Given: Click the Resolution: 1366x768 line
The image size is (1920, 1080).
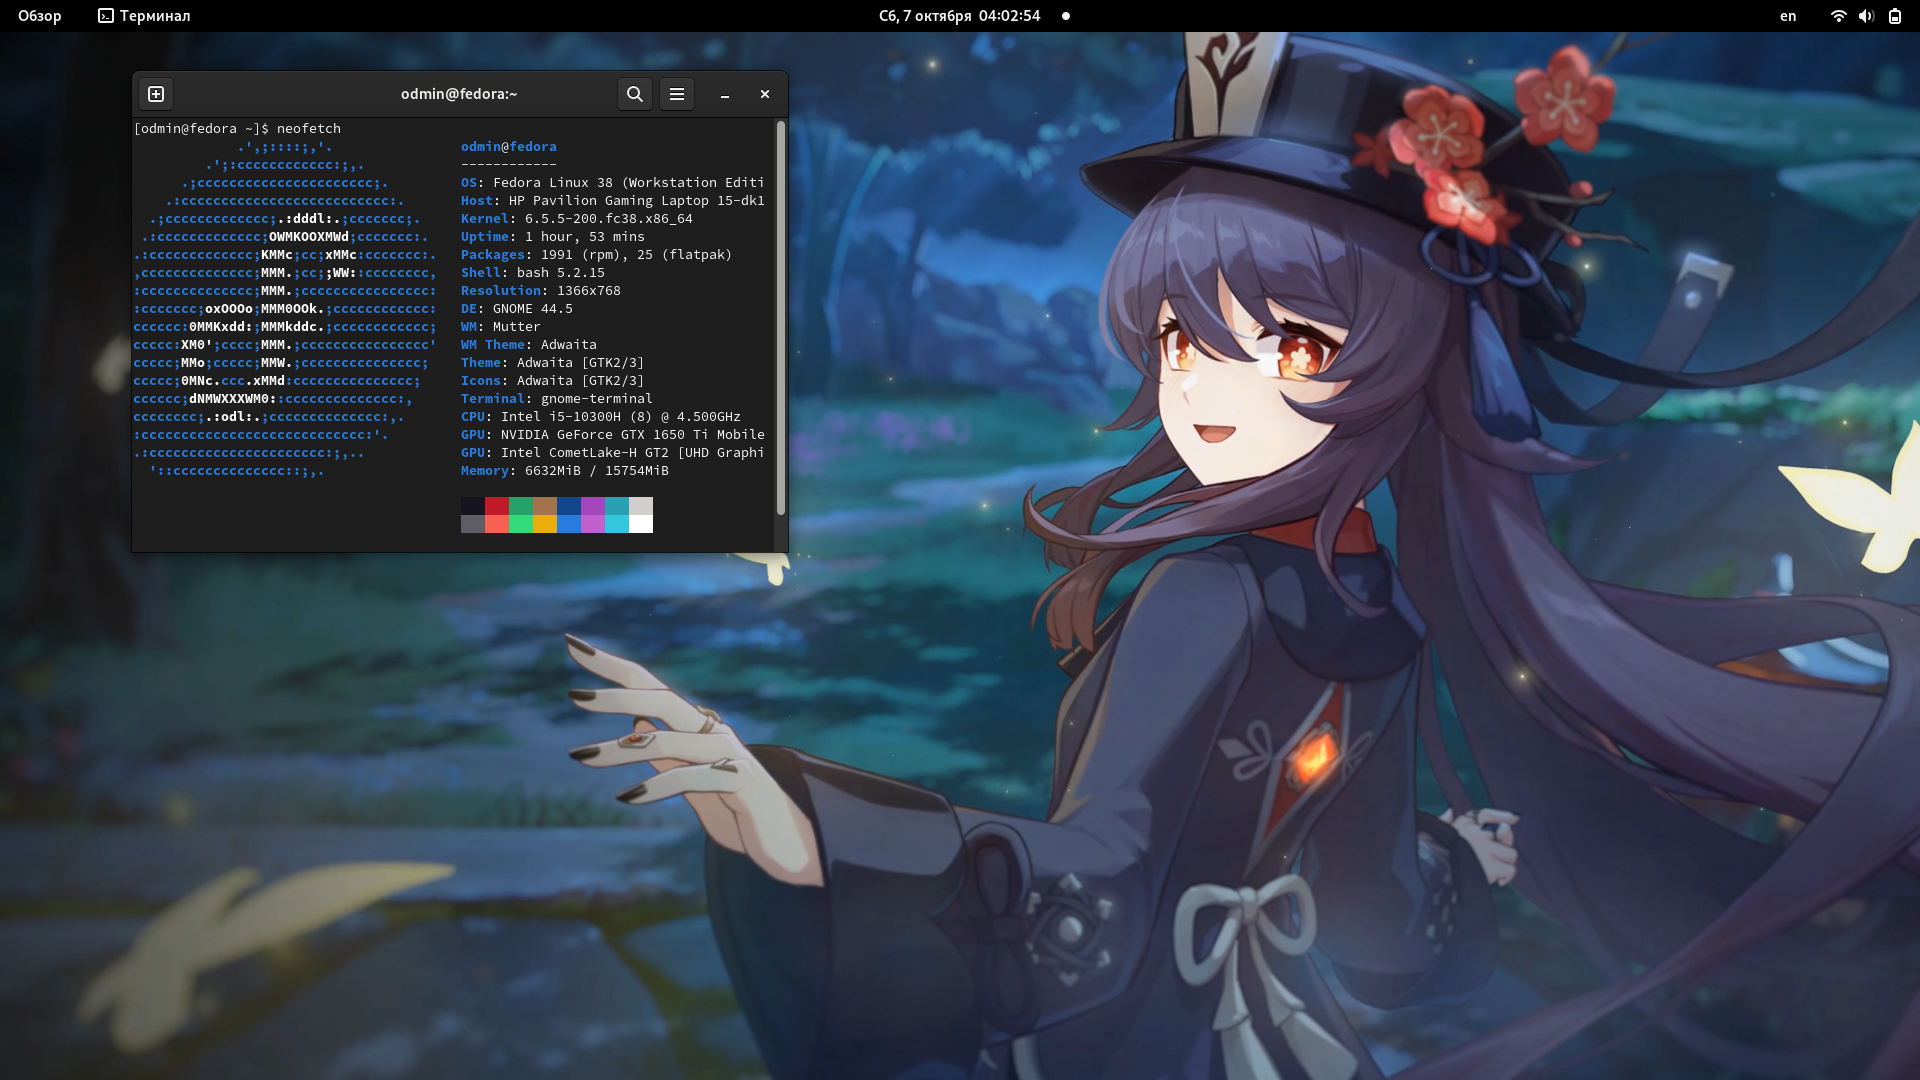Looking at the screenshot, I should tap(541, 291).
